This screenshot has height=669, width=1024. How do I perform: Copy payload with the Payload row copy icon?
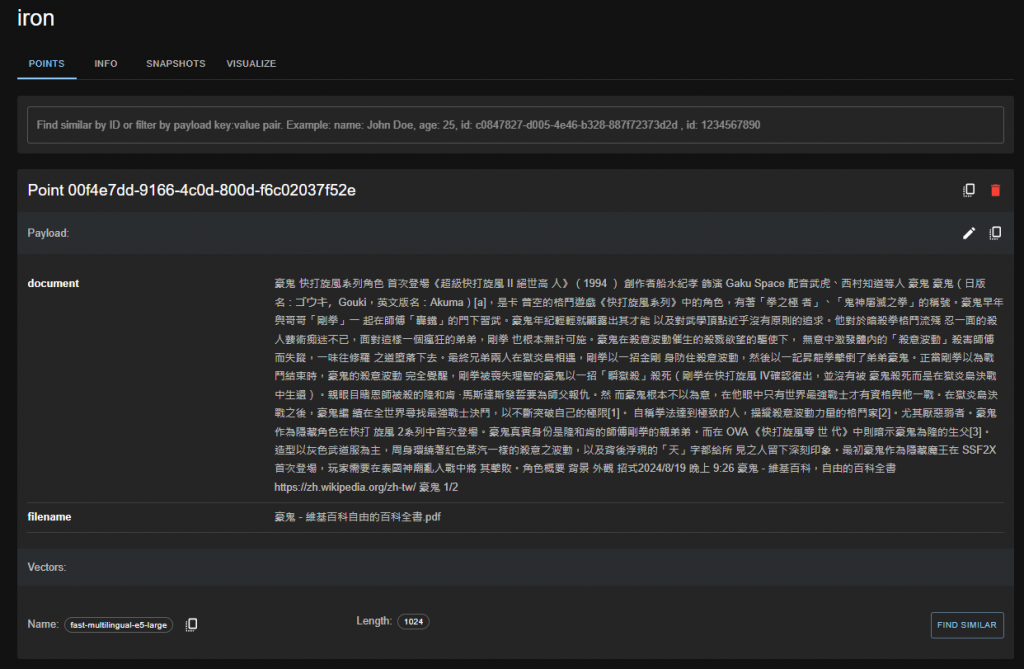pos(995,233)
